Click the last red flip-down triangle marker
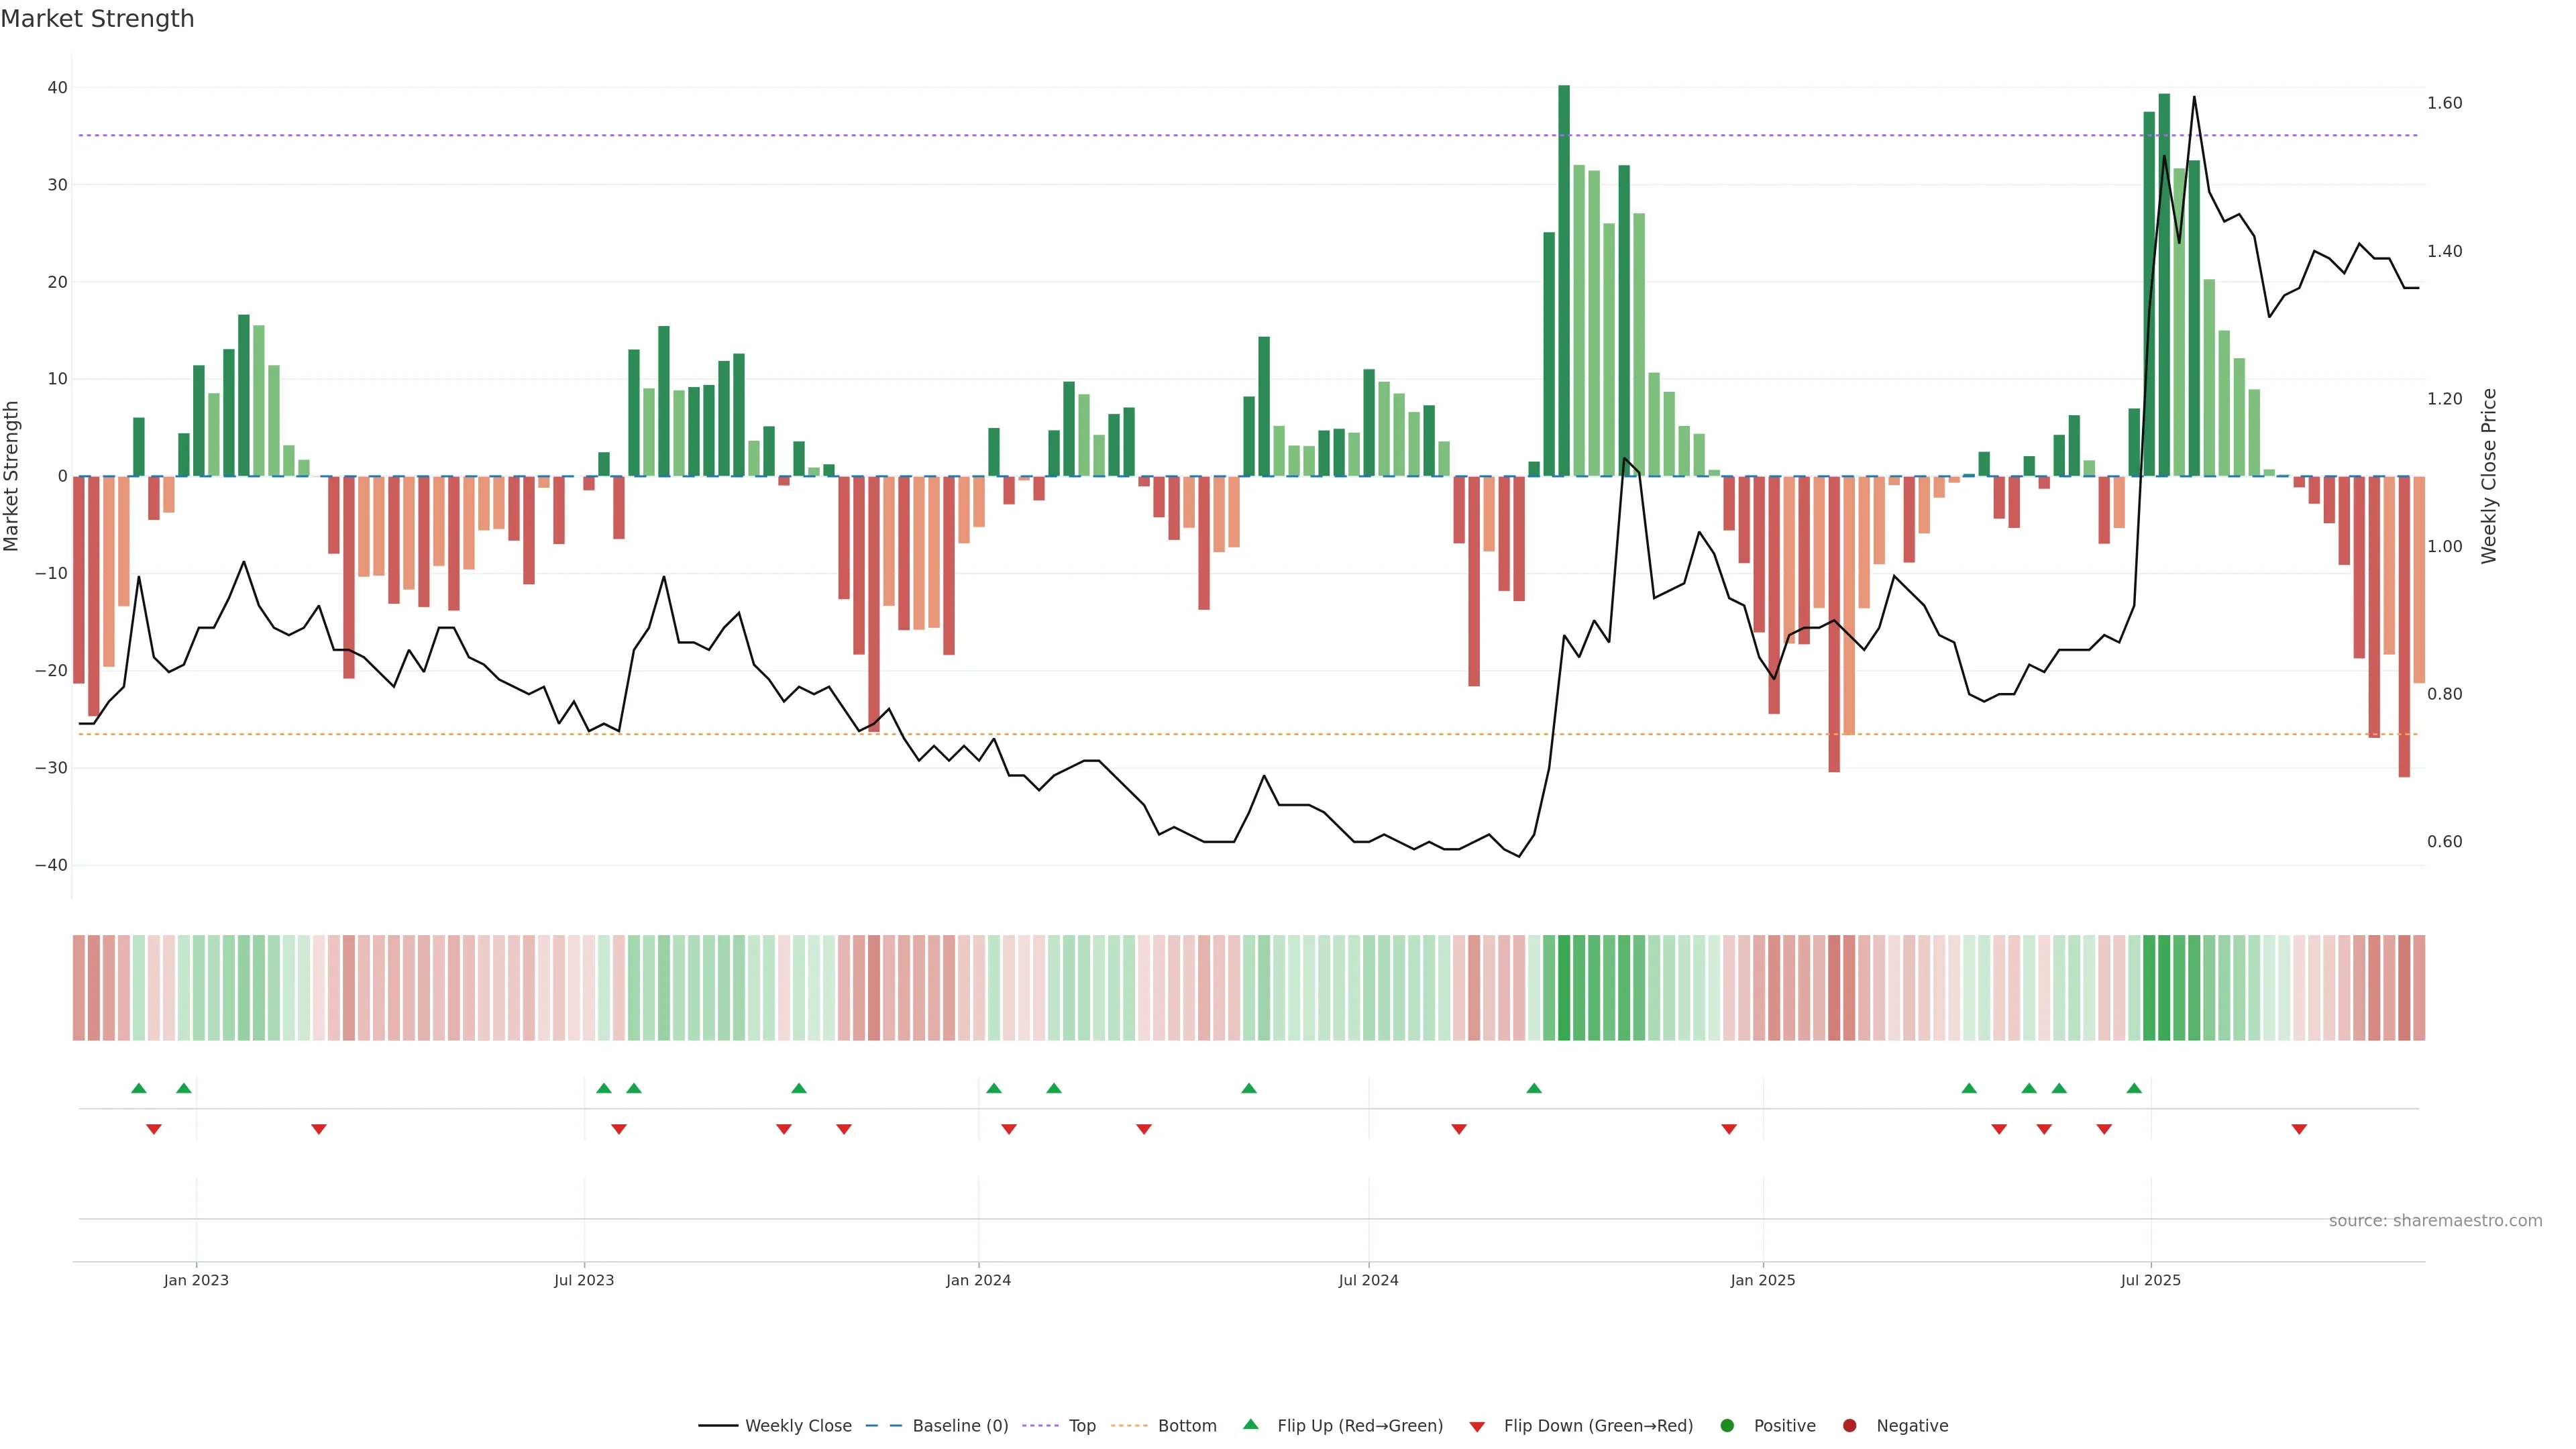Screen dimensions: 2576x1449 [x=2299, y=1129]
